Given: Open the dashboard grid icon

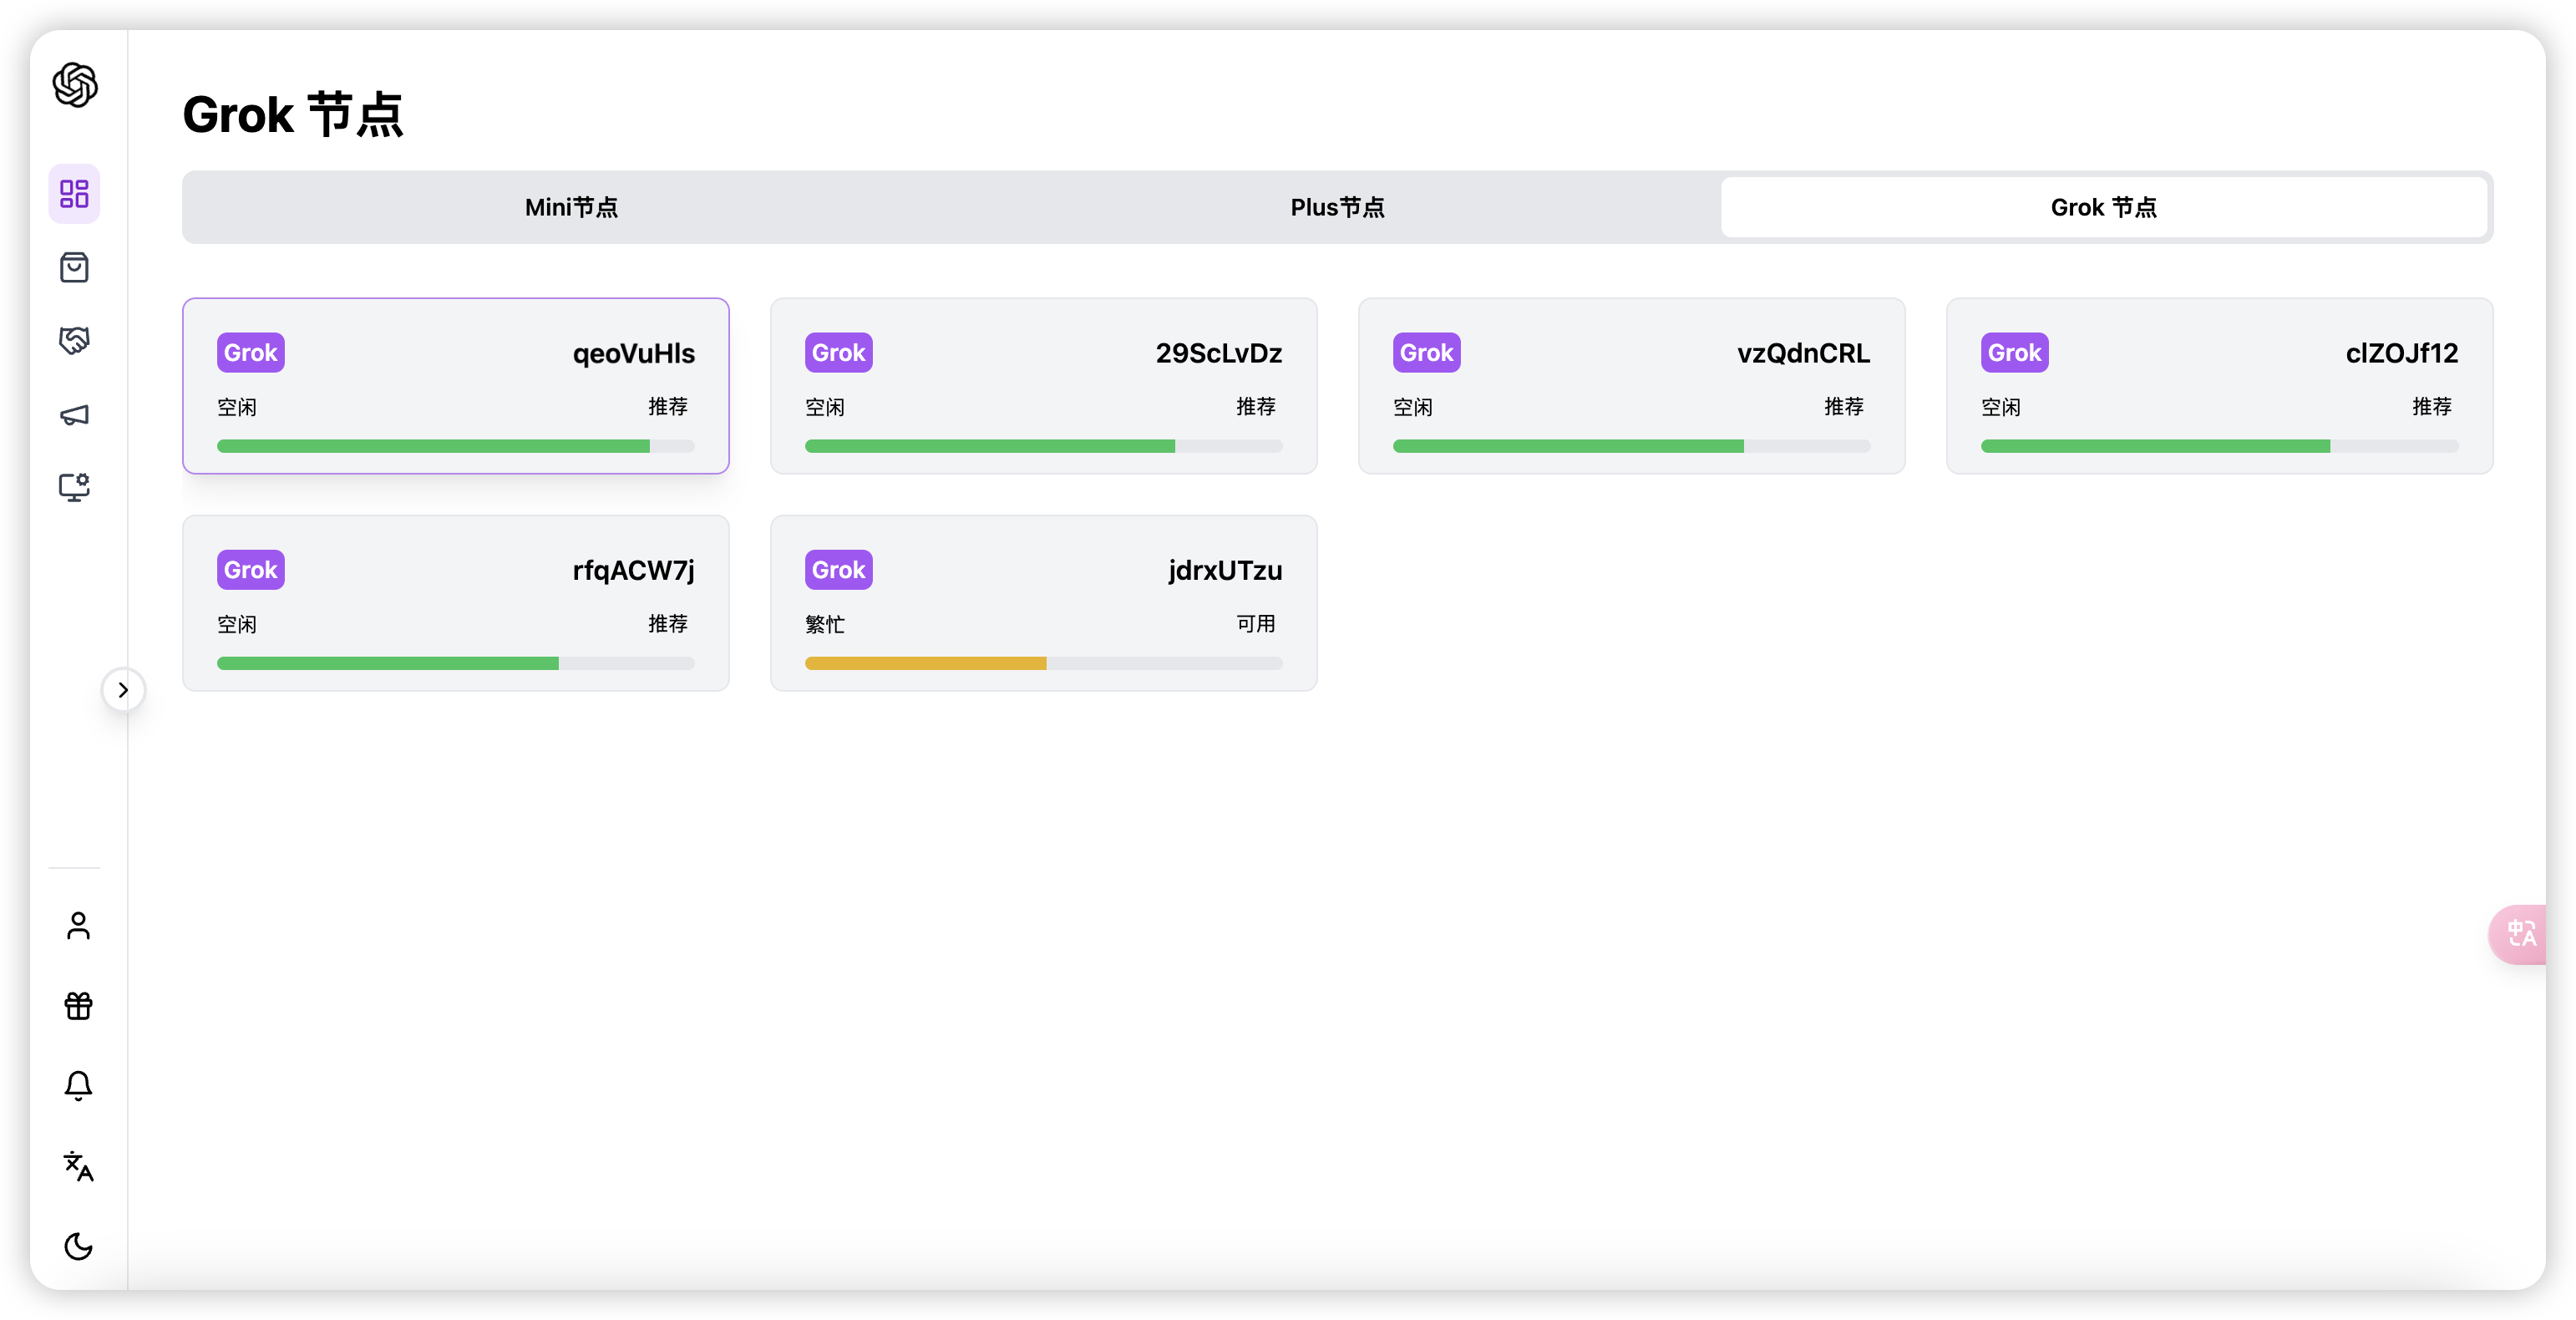Looking at the screenshot, I should point(75,193).
